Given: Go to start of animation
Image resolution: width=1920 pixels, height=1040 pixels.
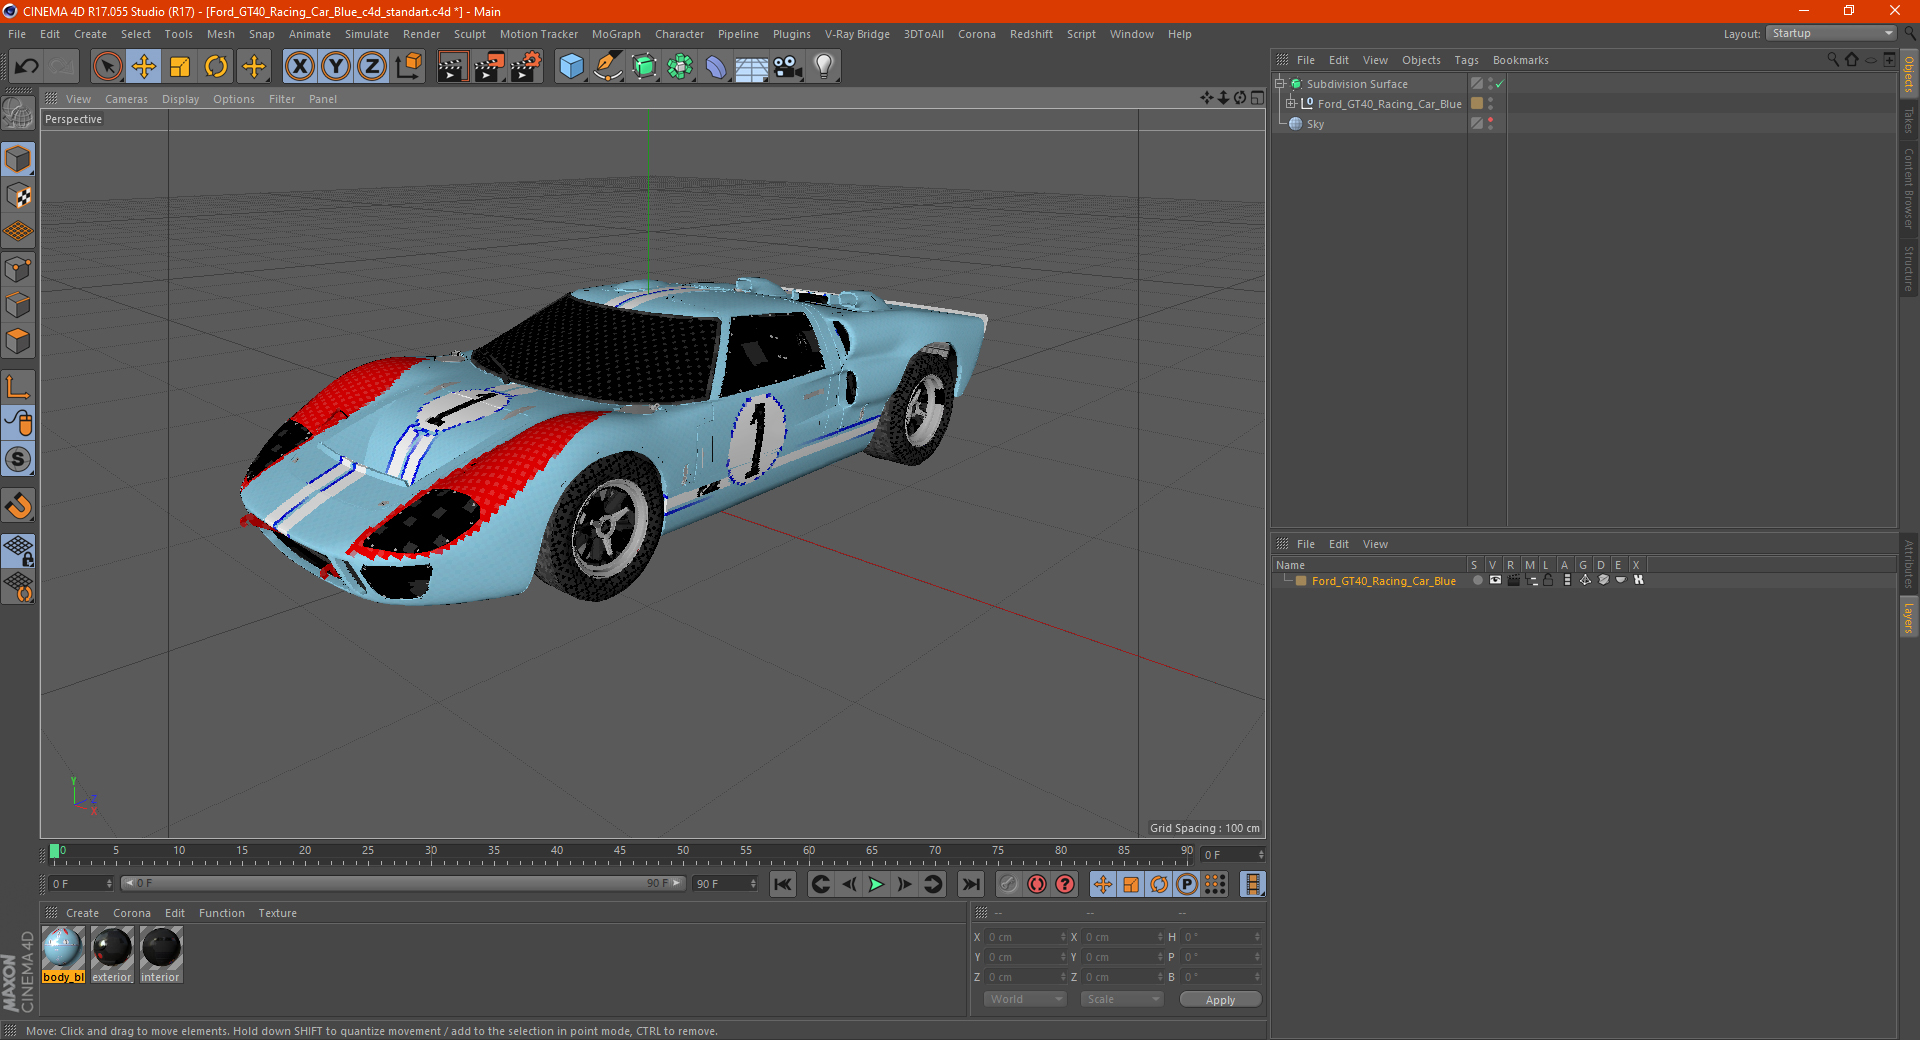Looking at the screenshot, I should 783,884.
